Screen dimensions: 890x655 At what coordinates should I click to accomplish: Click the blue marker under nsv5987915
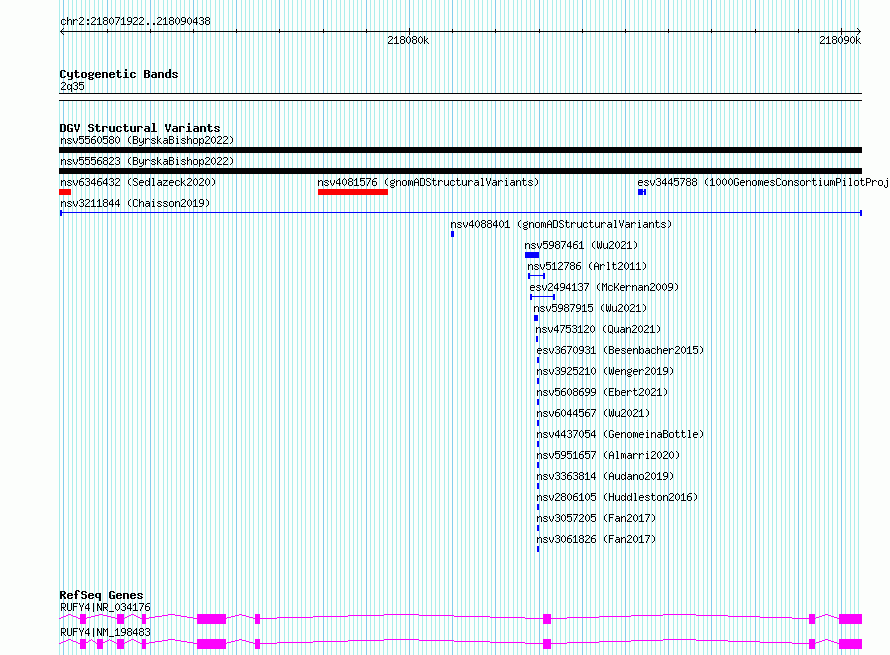[x=536, y=318]
